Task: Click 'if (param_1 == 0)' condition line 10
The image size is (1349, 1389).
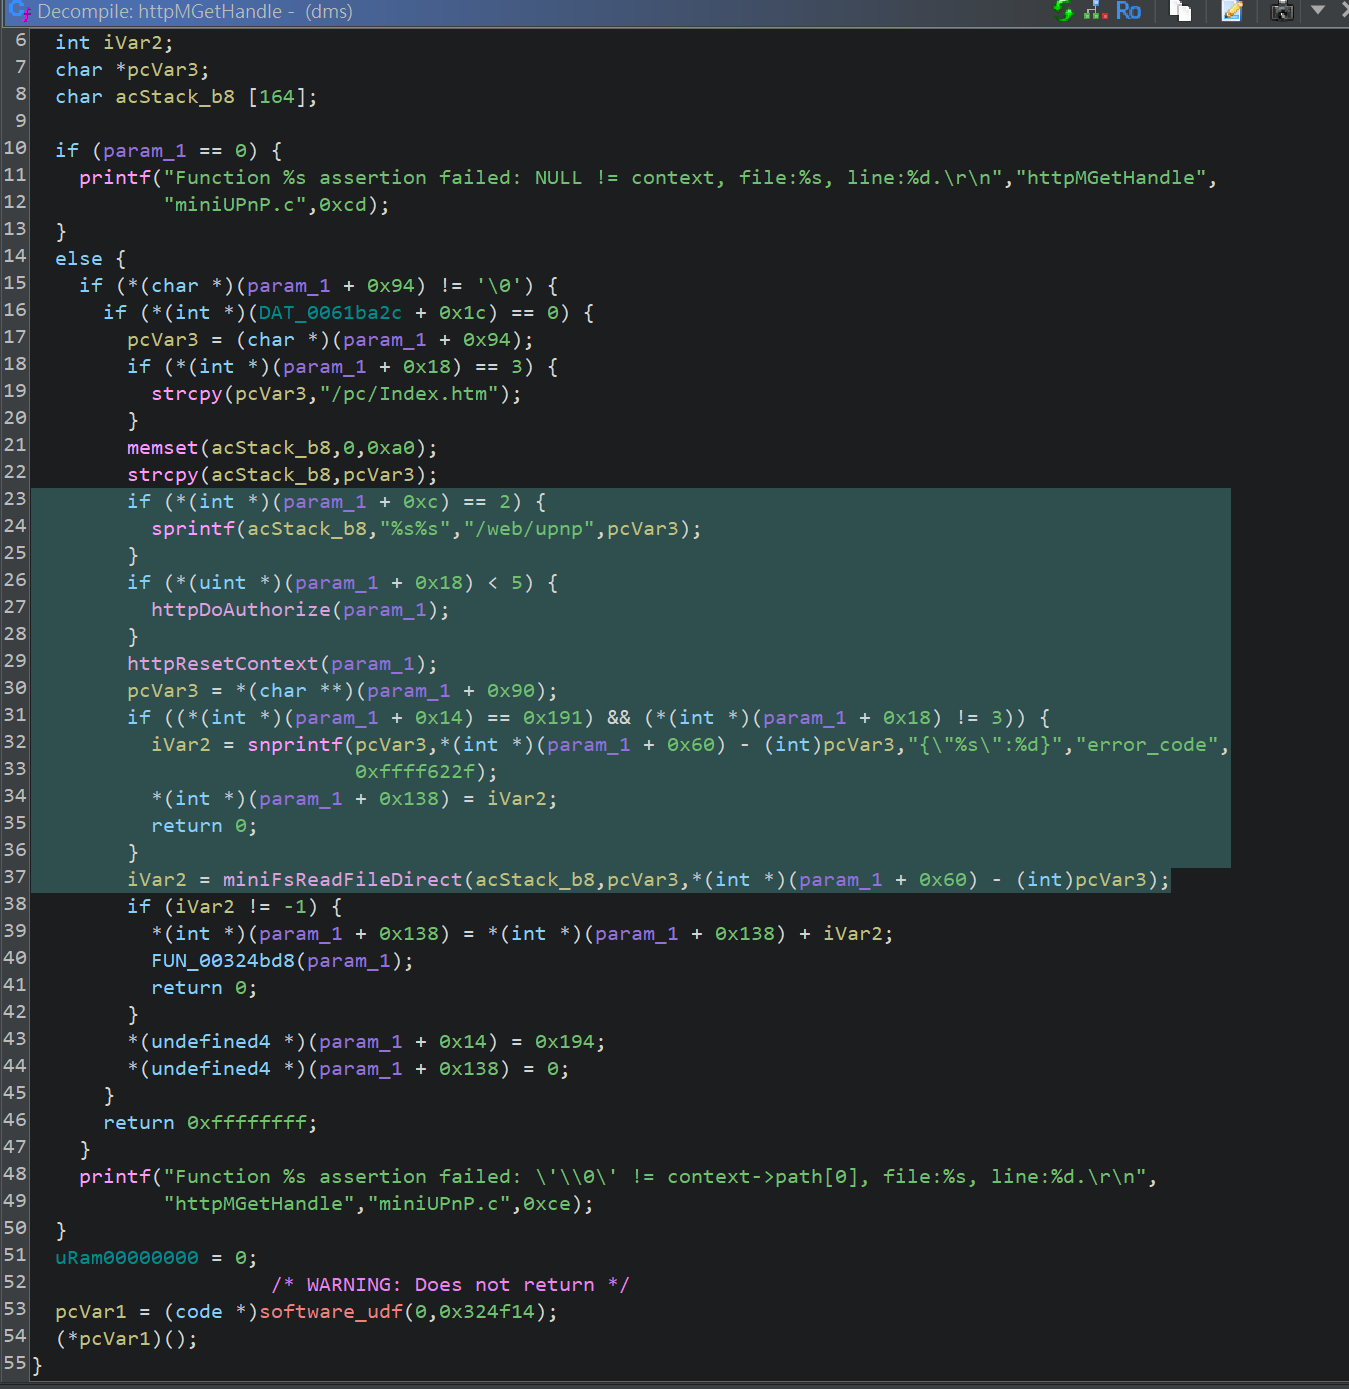Action: point(157,151)
